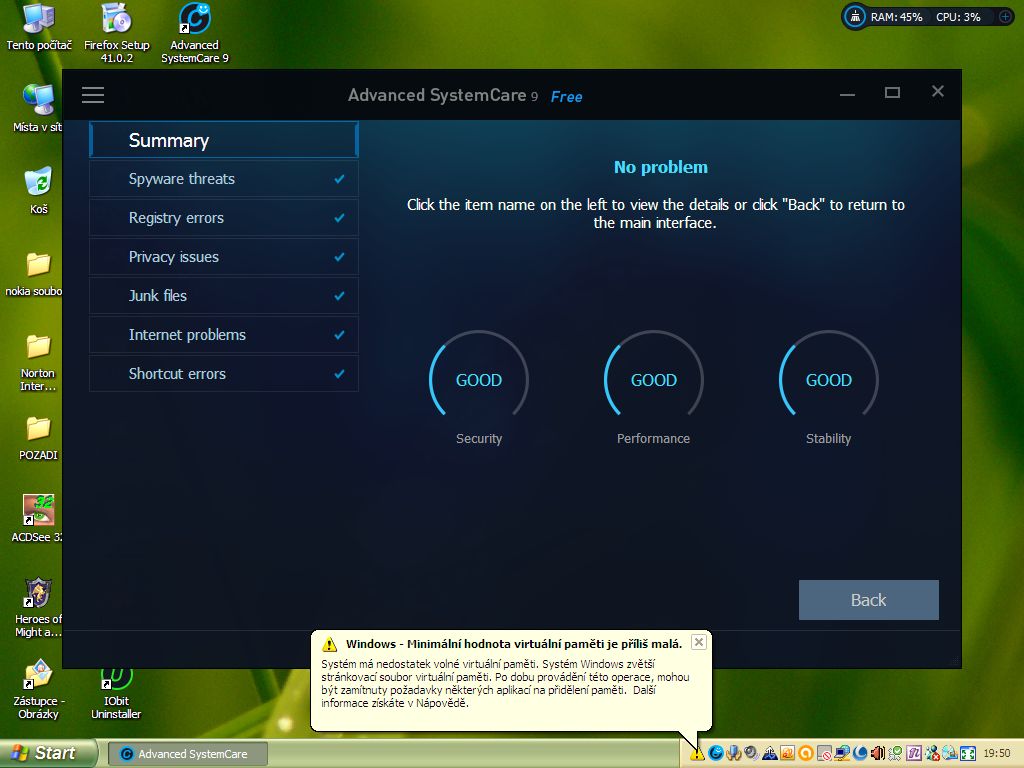1024x768 pixels.
Task: Open the Registry errors item
Action: (224, 218)
